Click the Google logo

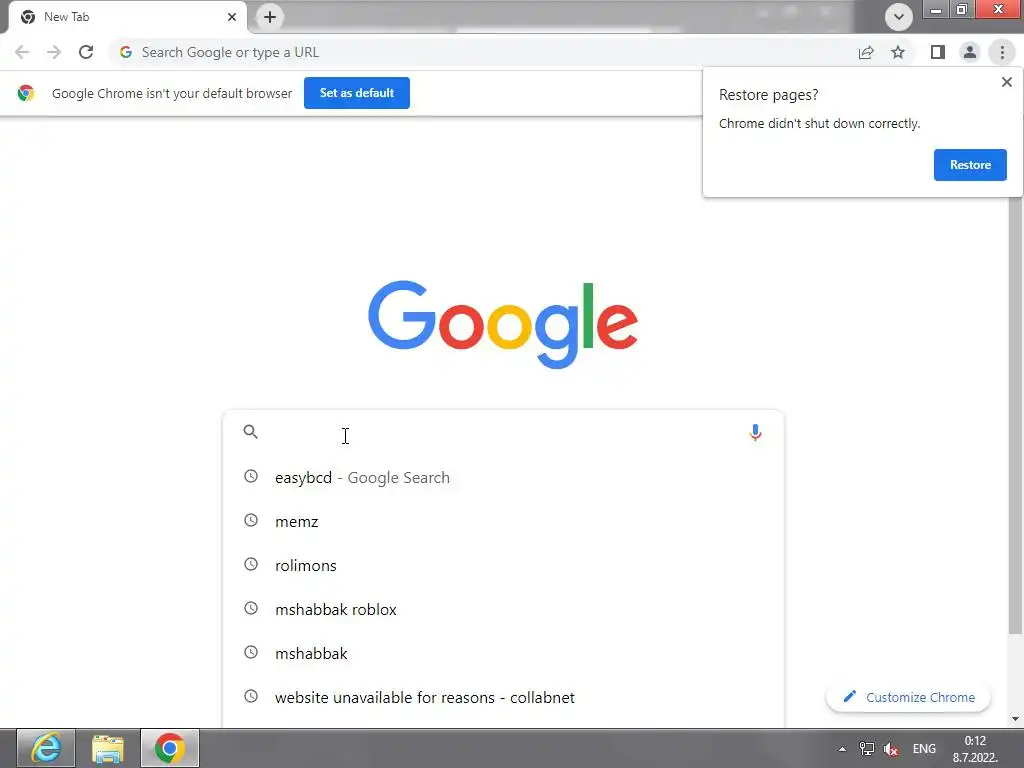pyautogui.click(x=503, y=325)
